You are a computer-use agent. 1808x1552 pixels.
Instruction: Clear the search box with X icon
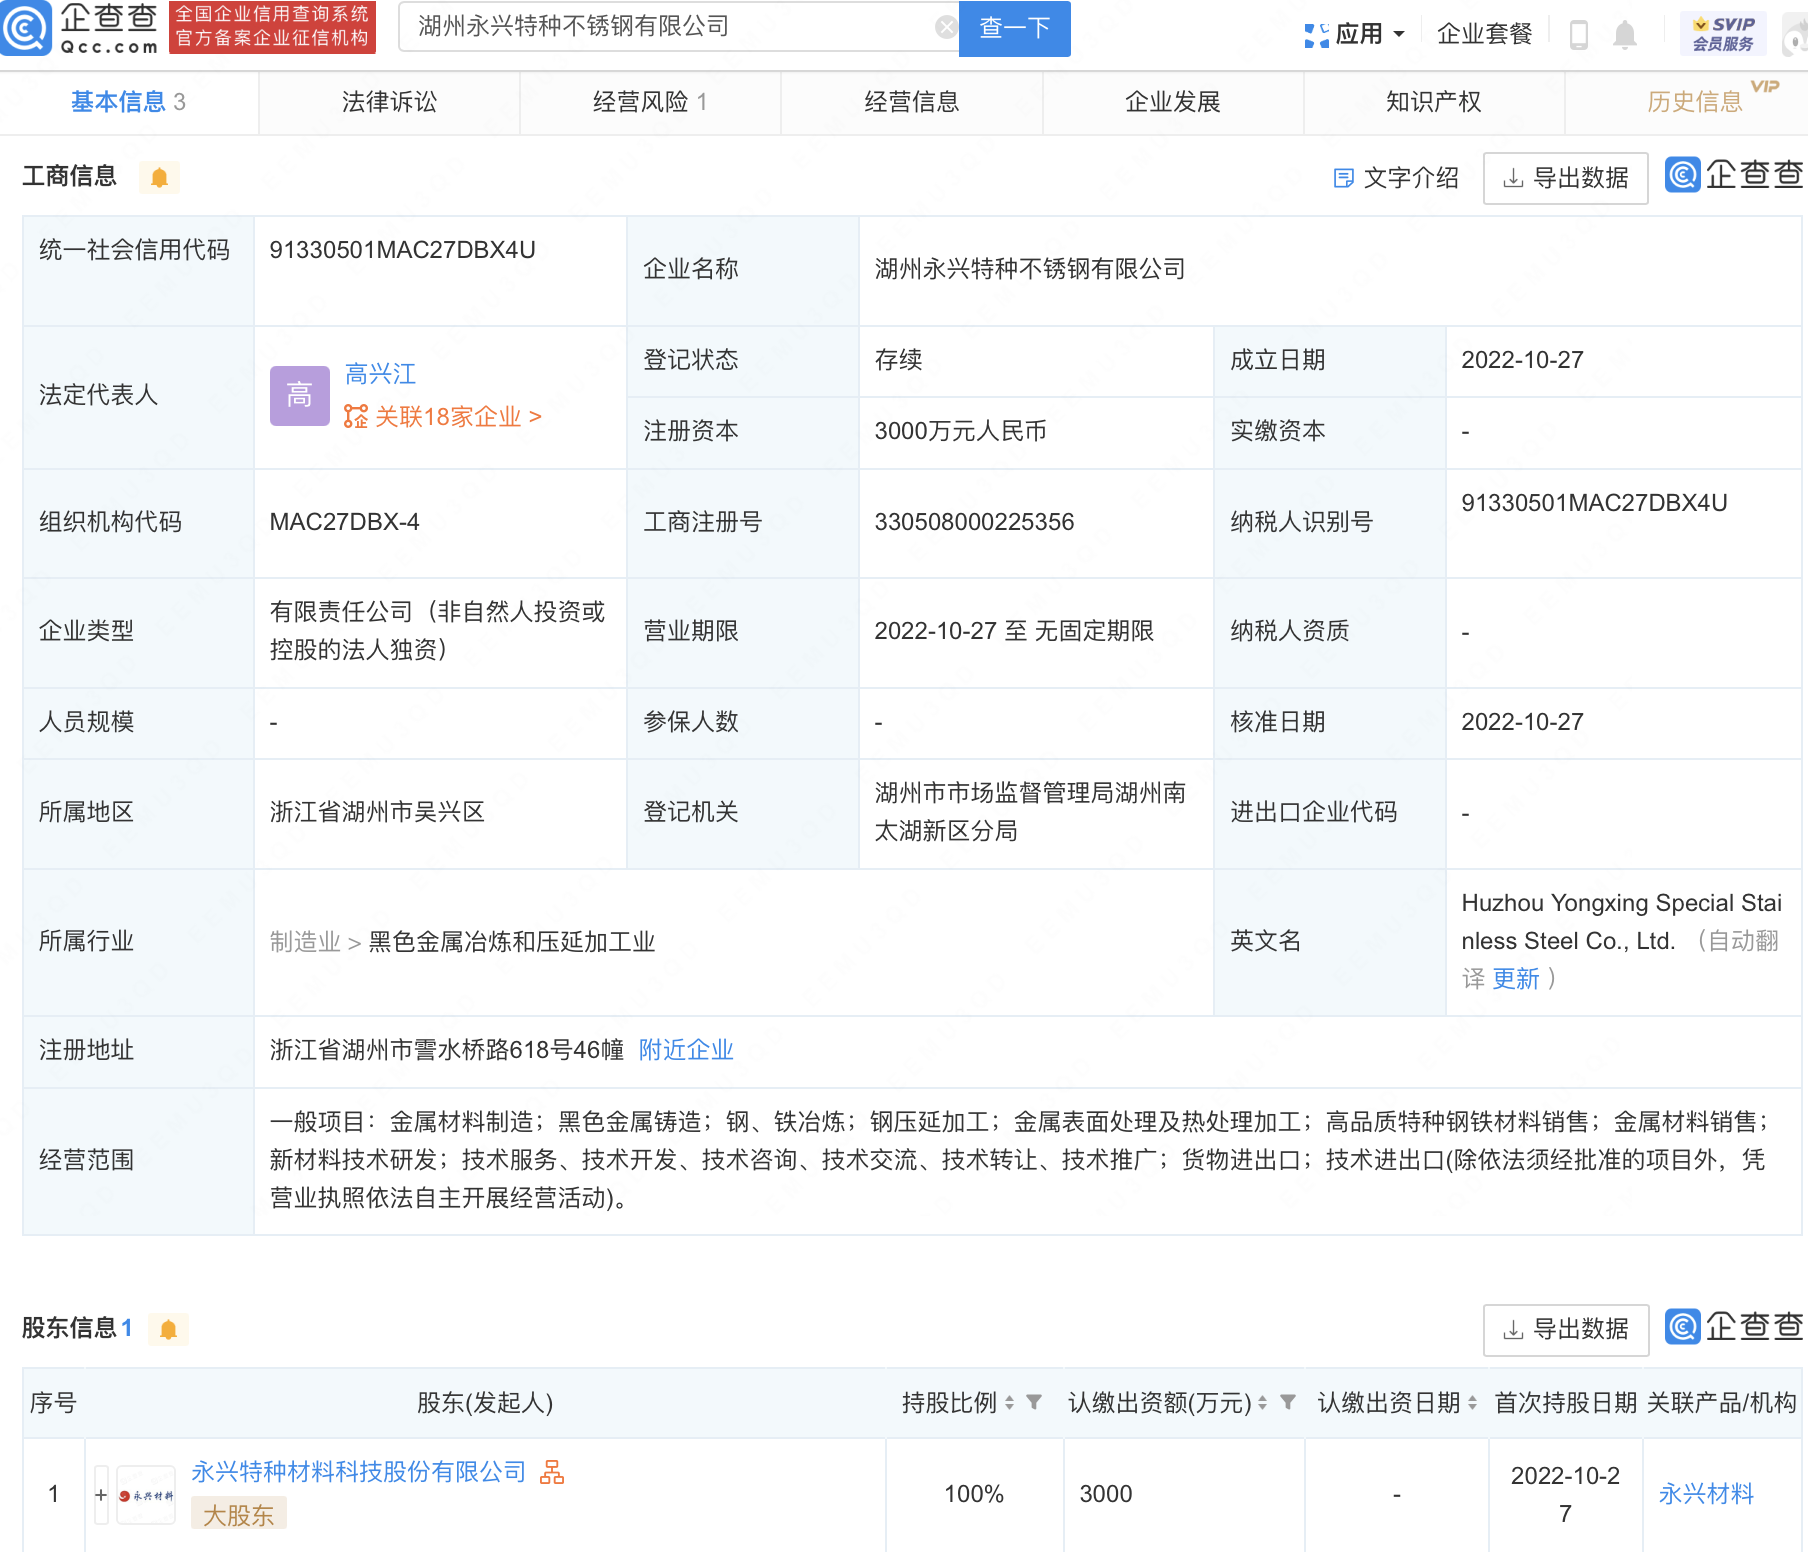click(x=945, y=28)
